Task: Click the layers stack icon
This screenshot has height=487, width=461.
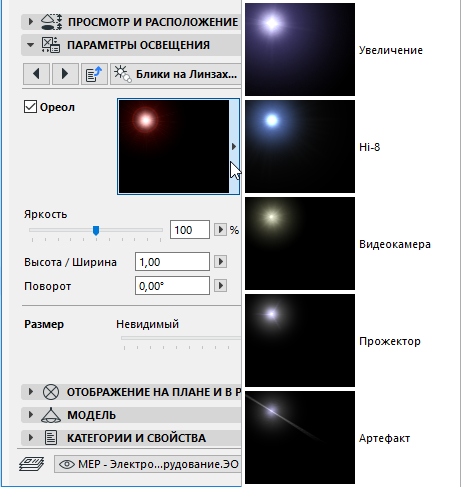Action: tap(32, 464)
